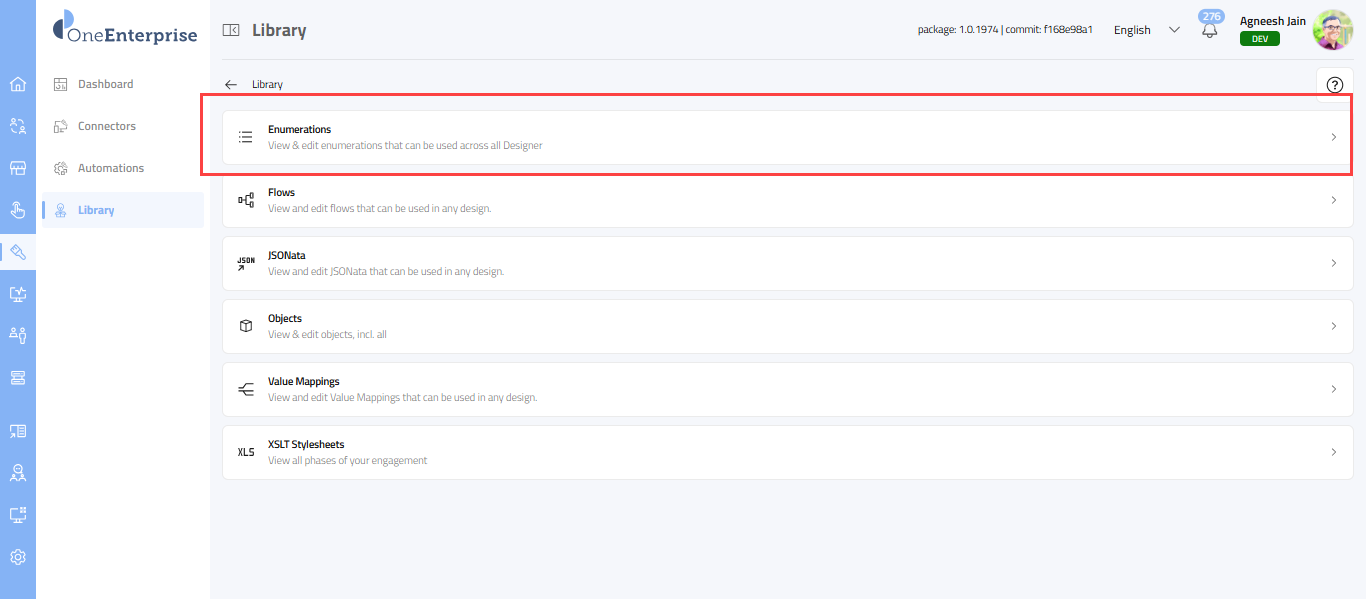The height and width of the screenshot is (599, 1366).
Task: Open the user profile avatar
Action: click(x=1332, y=30)
